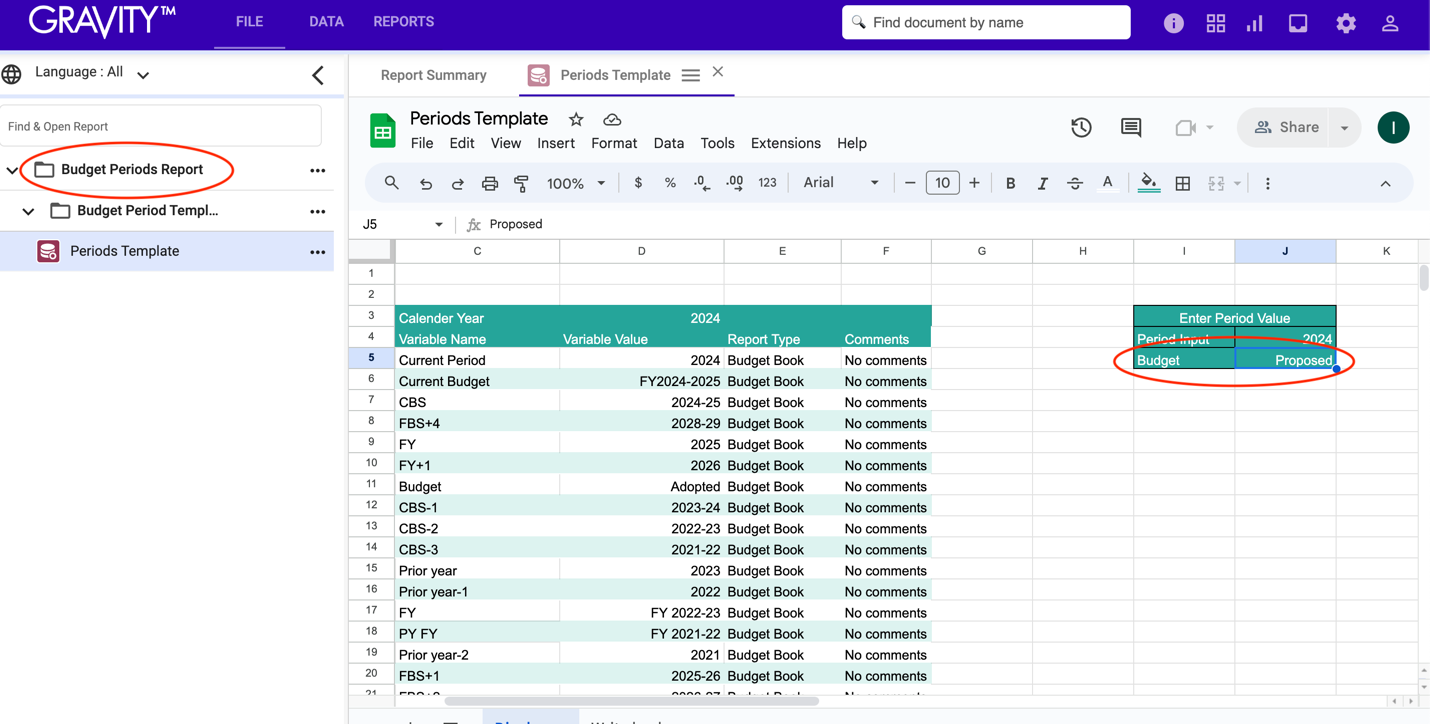Open the user profile icon

click(1390, 23)
